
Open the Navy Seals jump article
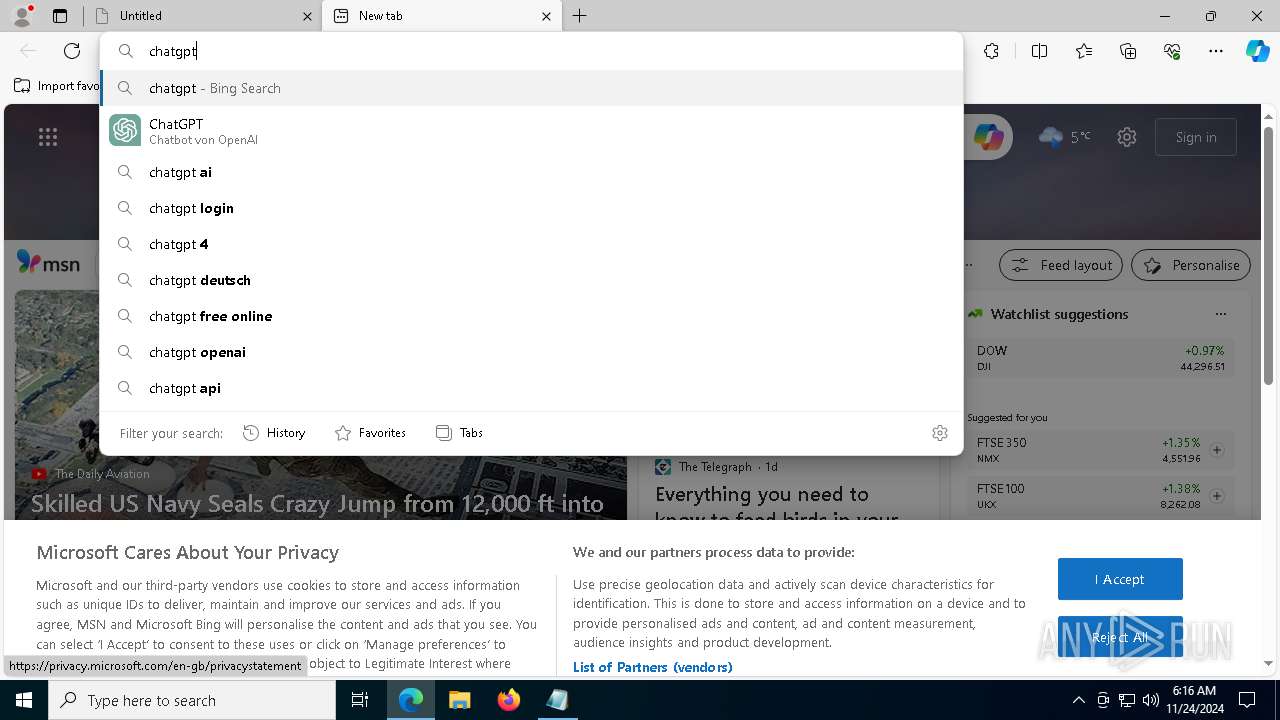(317, 504)
